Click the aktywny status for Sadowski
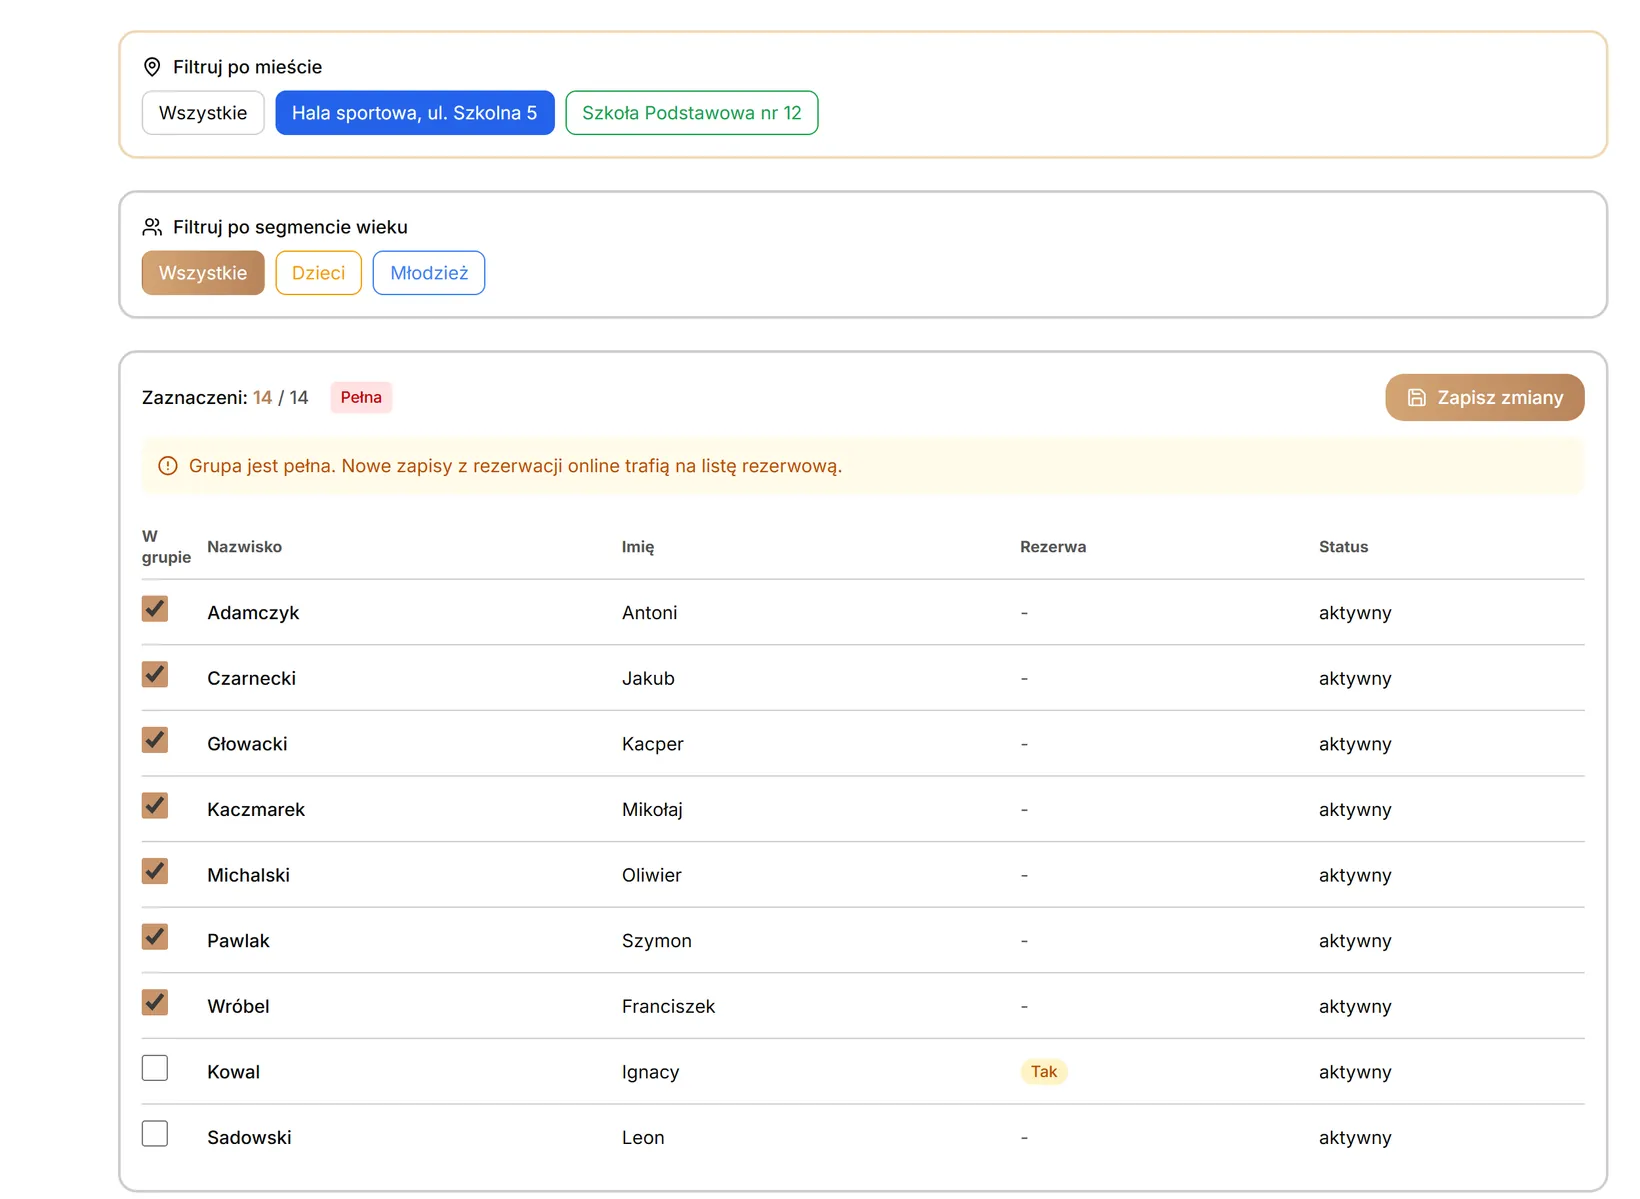 (x=1355, y=1138)
